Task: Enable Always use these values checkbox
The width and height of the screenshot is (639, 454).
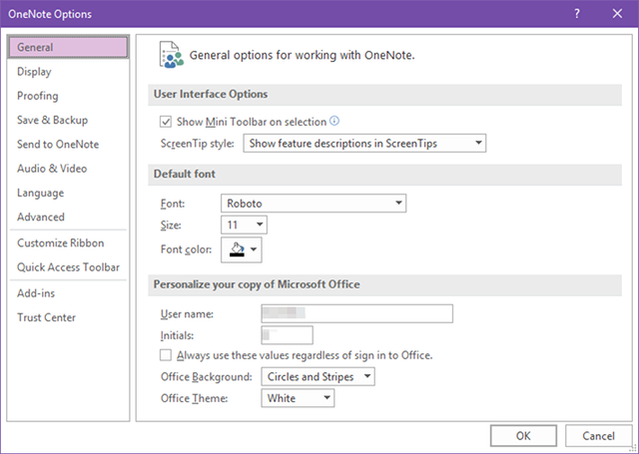Action: (x=165, y=355)
